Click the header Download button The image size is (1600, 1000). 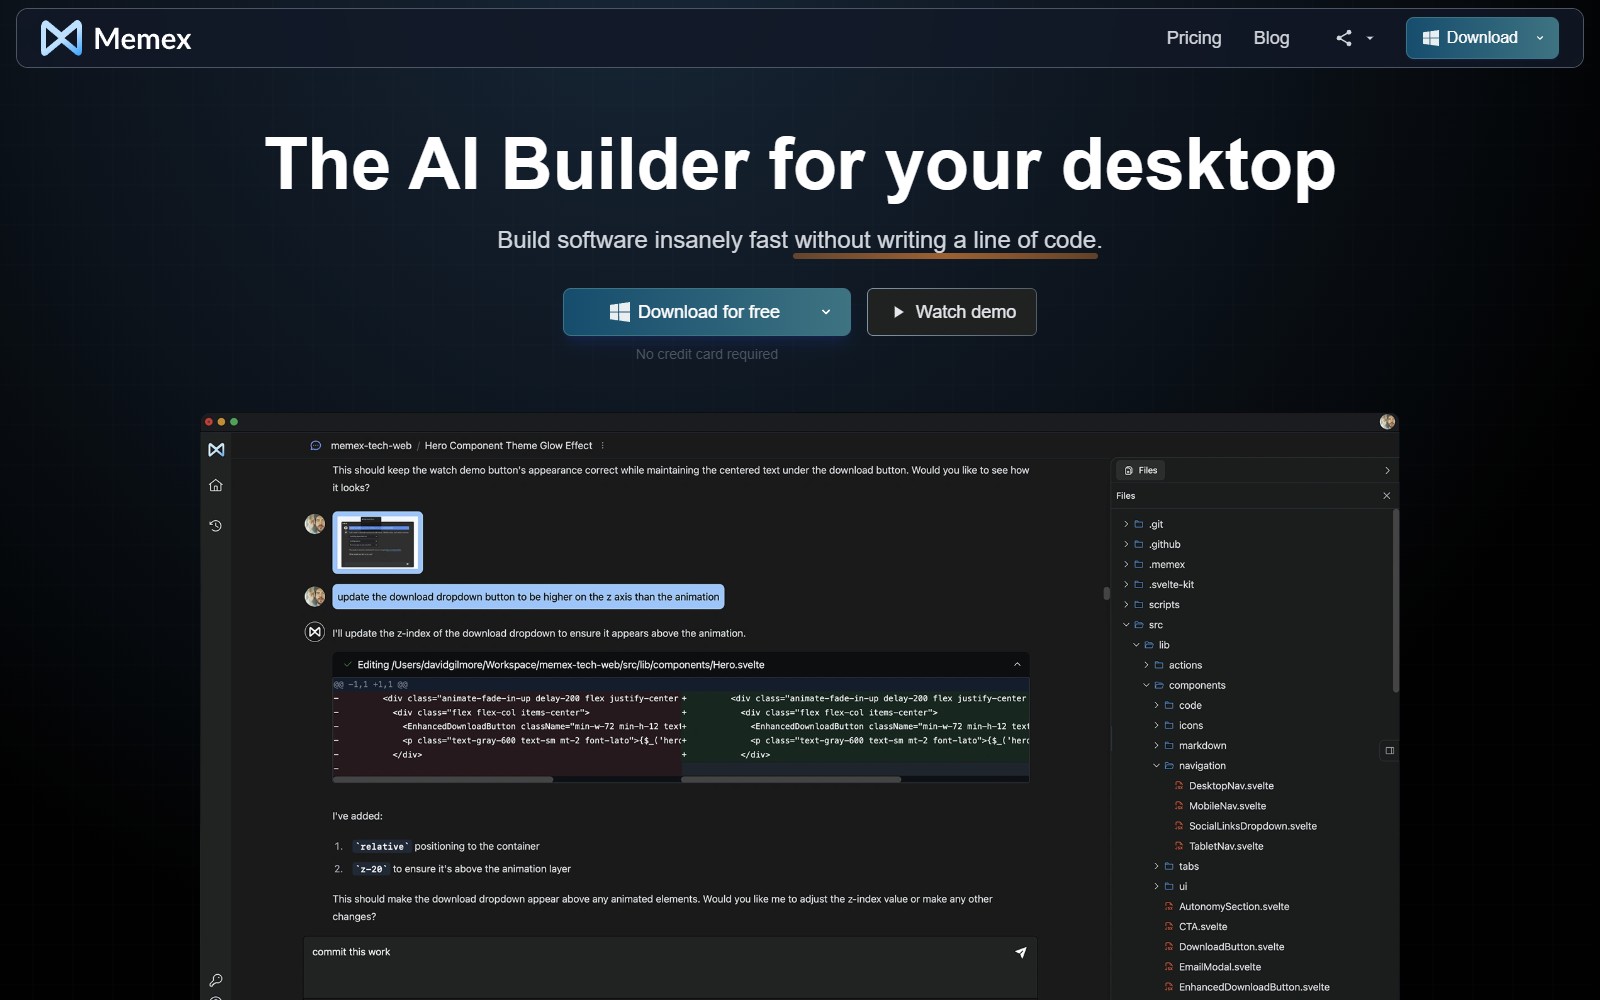(1470, 38)
